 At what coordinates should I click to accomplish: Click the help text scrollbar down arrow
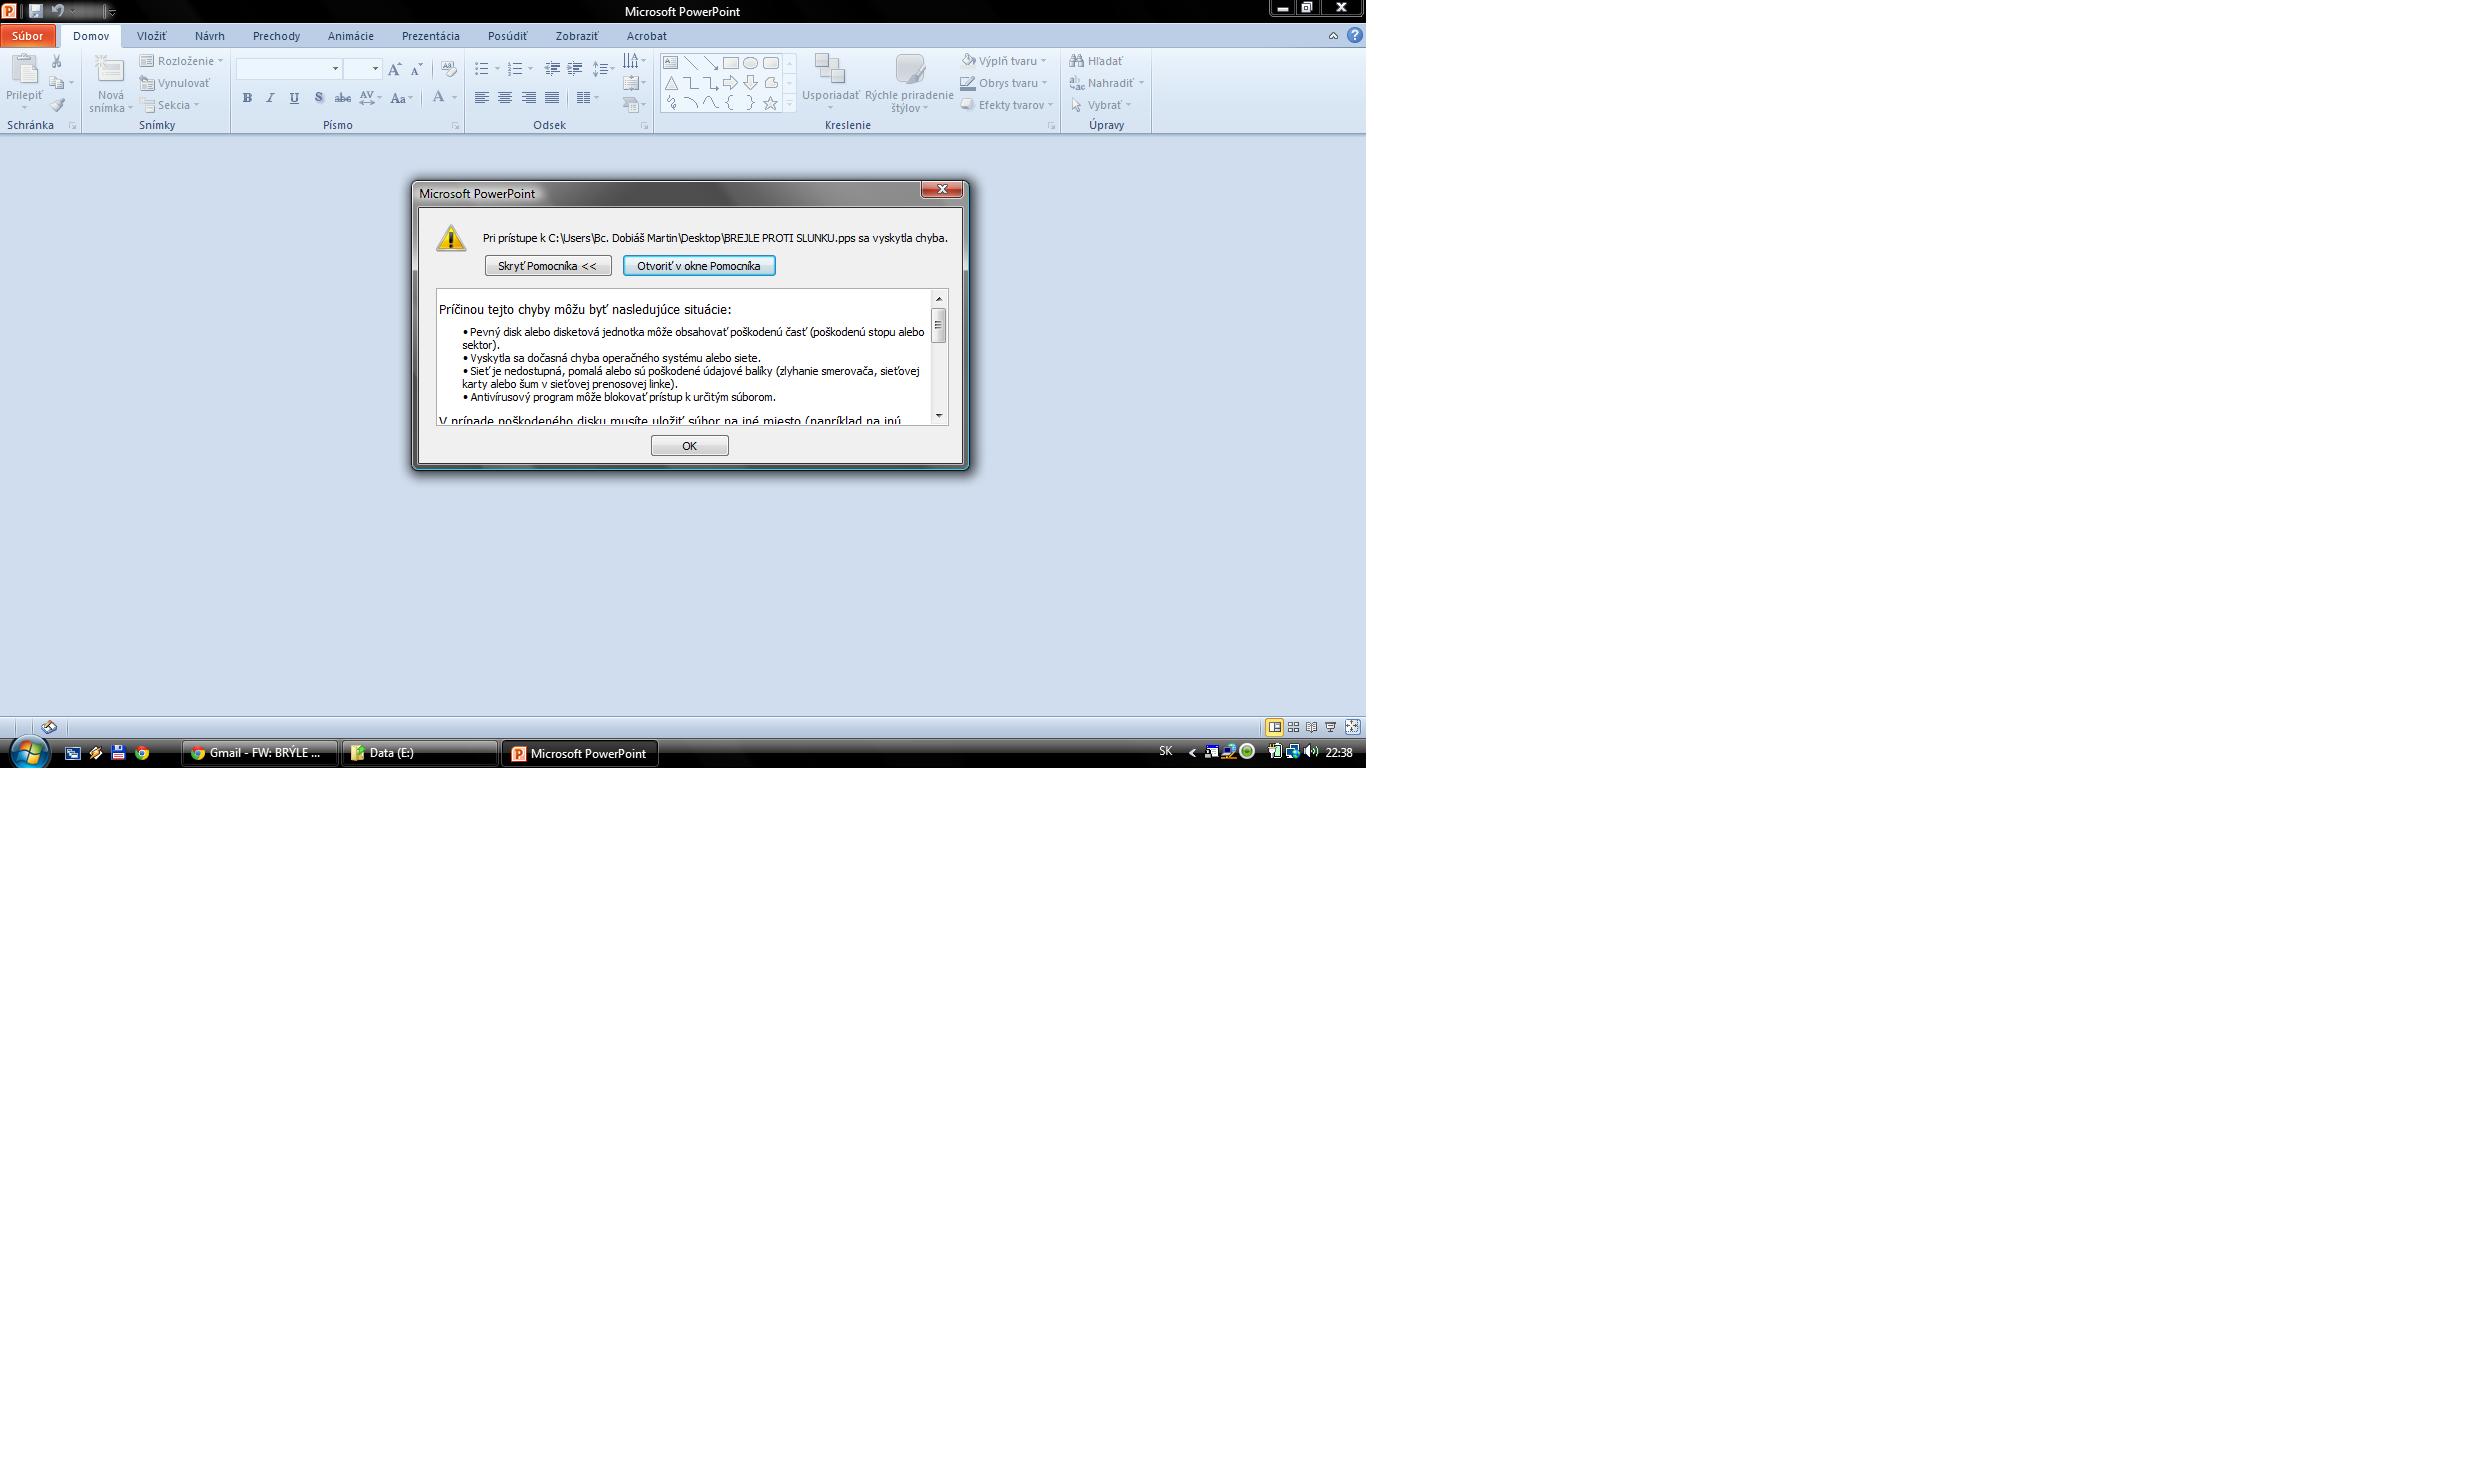click(x=938, y=415)
